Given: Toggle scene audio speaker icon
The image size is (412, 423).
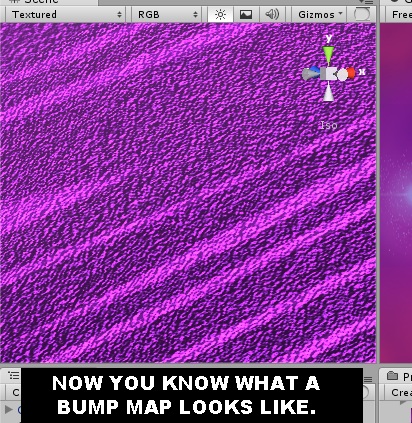Looking at the screenshot, I should (272, 15).
